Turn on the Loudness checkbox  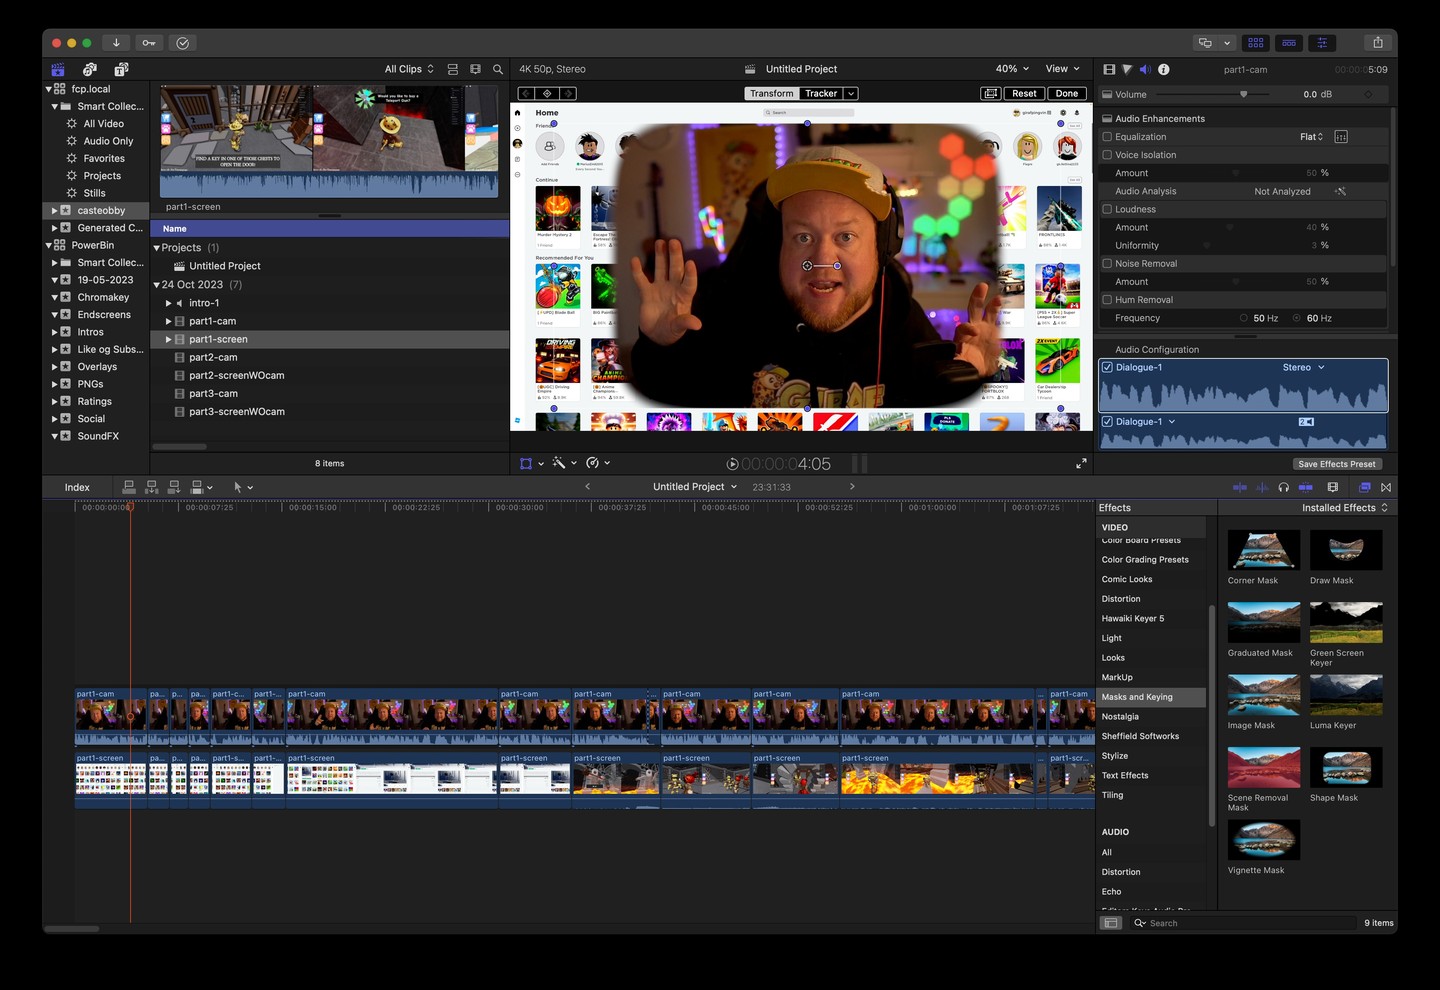(x=1107, y=210)
